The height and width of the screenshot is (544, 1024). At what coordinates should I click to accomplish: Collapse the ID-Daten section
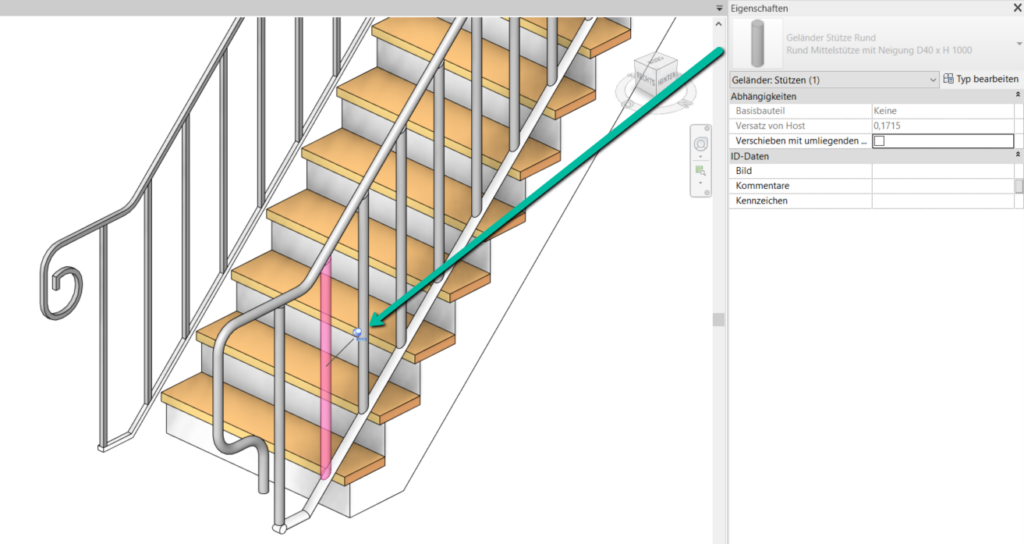pyautogui.click(x=1018, y=156)
